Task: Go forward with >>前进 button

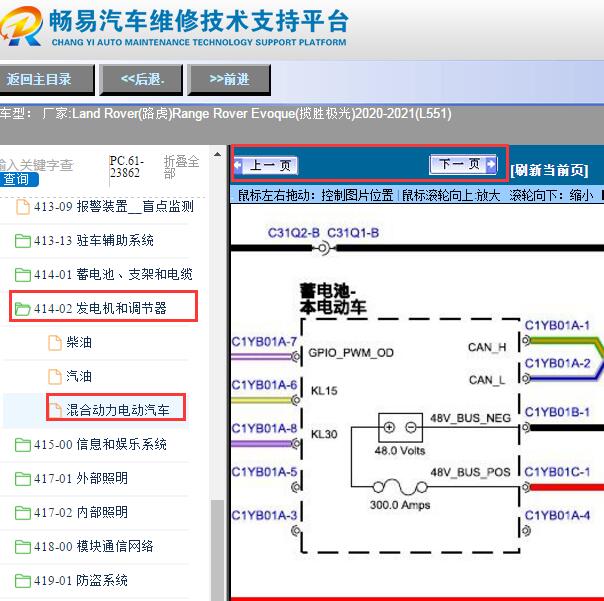Action: click(229, 80)
